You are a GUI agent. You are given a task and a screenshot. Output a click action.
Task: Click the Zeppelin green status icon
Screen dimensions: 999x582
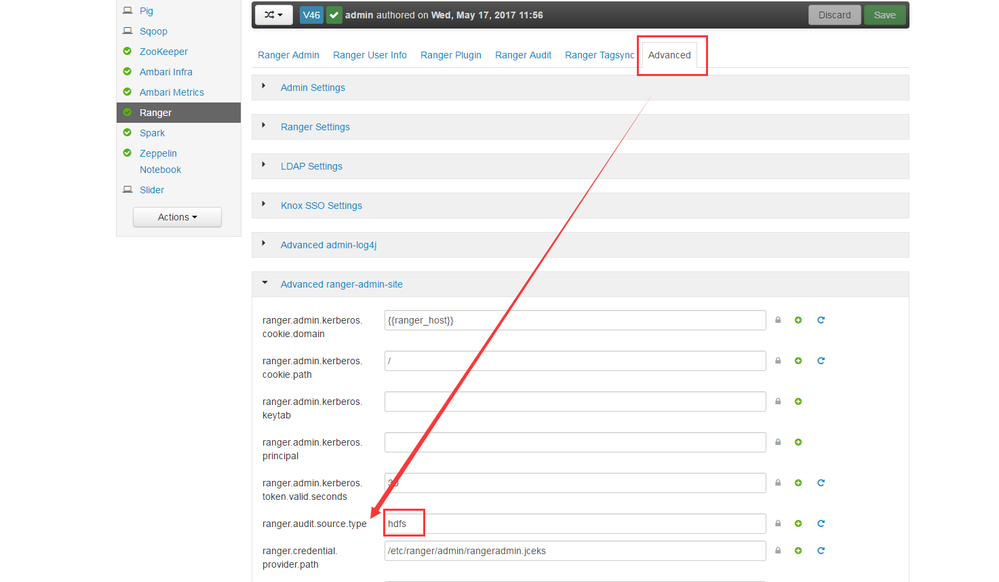click(127, 153)
